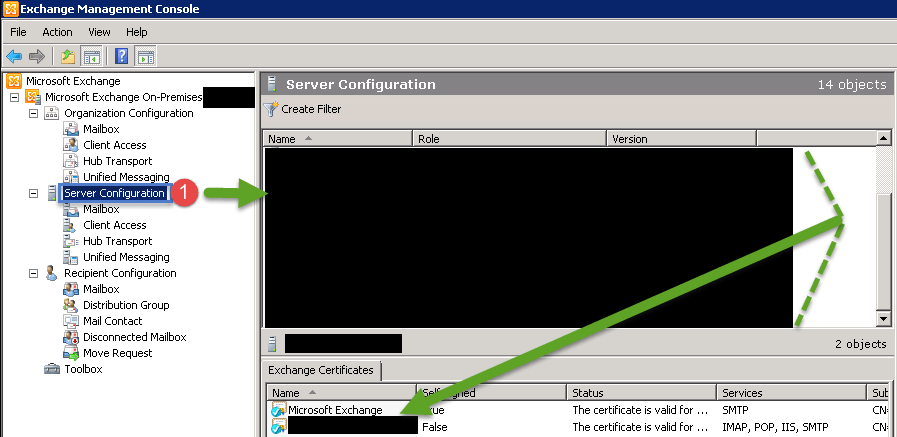The image size is (897, 437).
Task: Collapse the Server Configuration tree node
Action: (33, 193)
